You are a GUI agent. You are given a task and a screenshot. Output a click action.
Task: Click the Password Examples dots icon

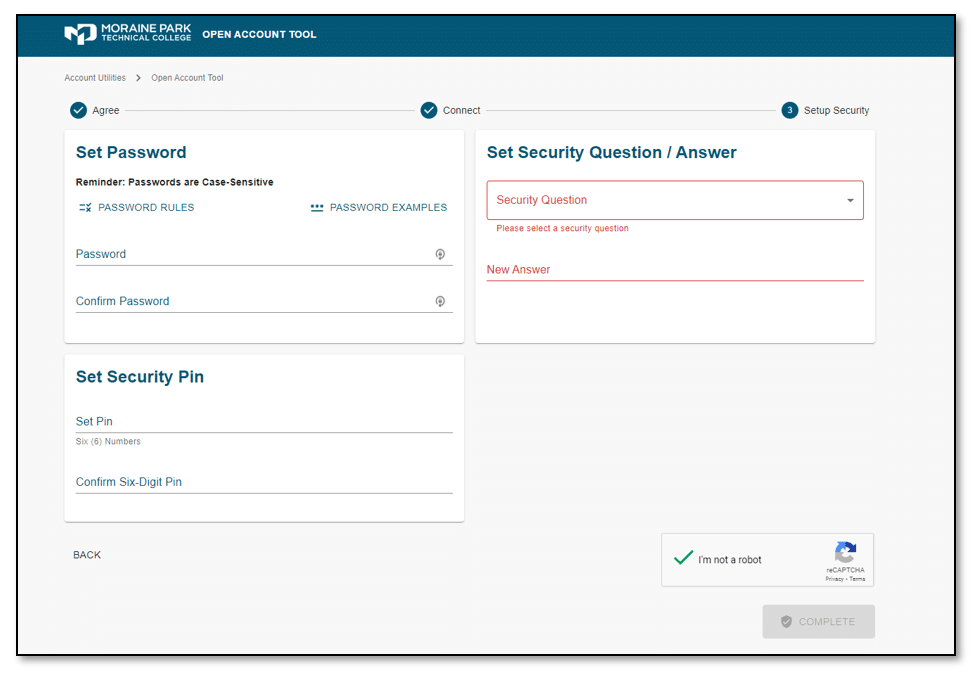tap(317, 208)
